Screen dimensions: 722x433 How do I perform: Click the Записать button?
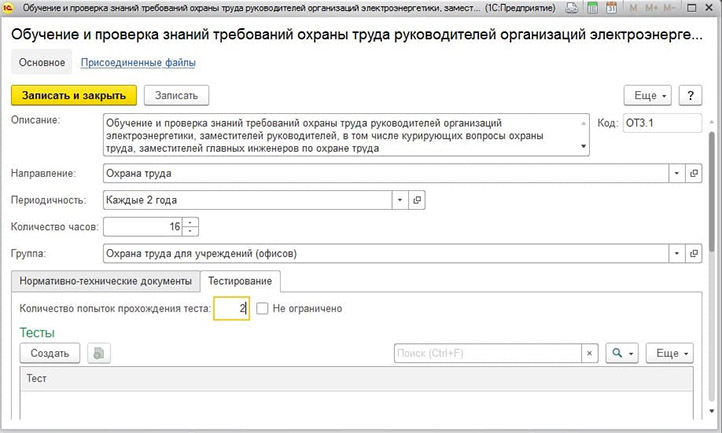coord(176,95)
